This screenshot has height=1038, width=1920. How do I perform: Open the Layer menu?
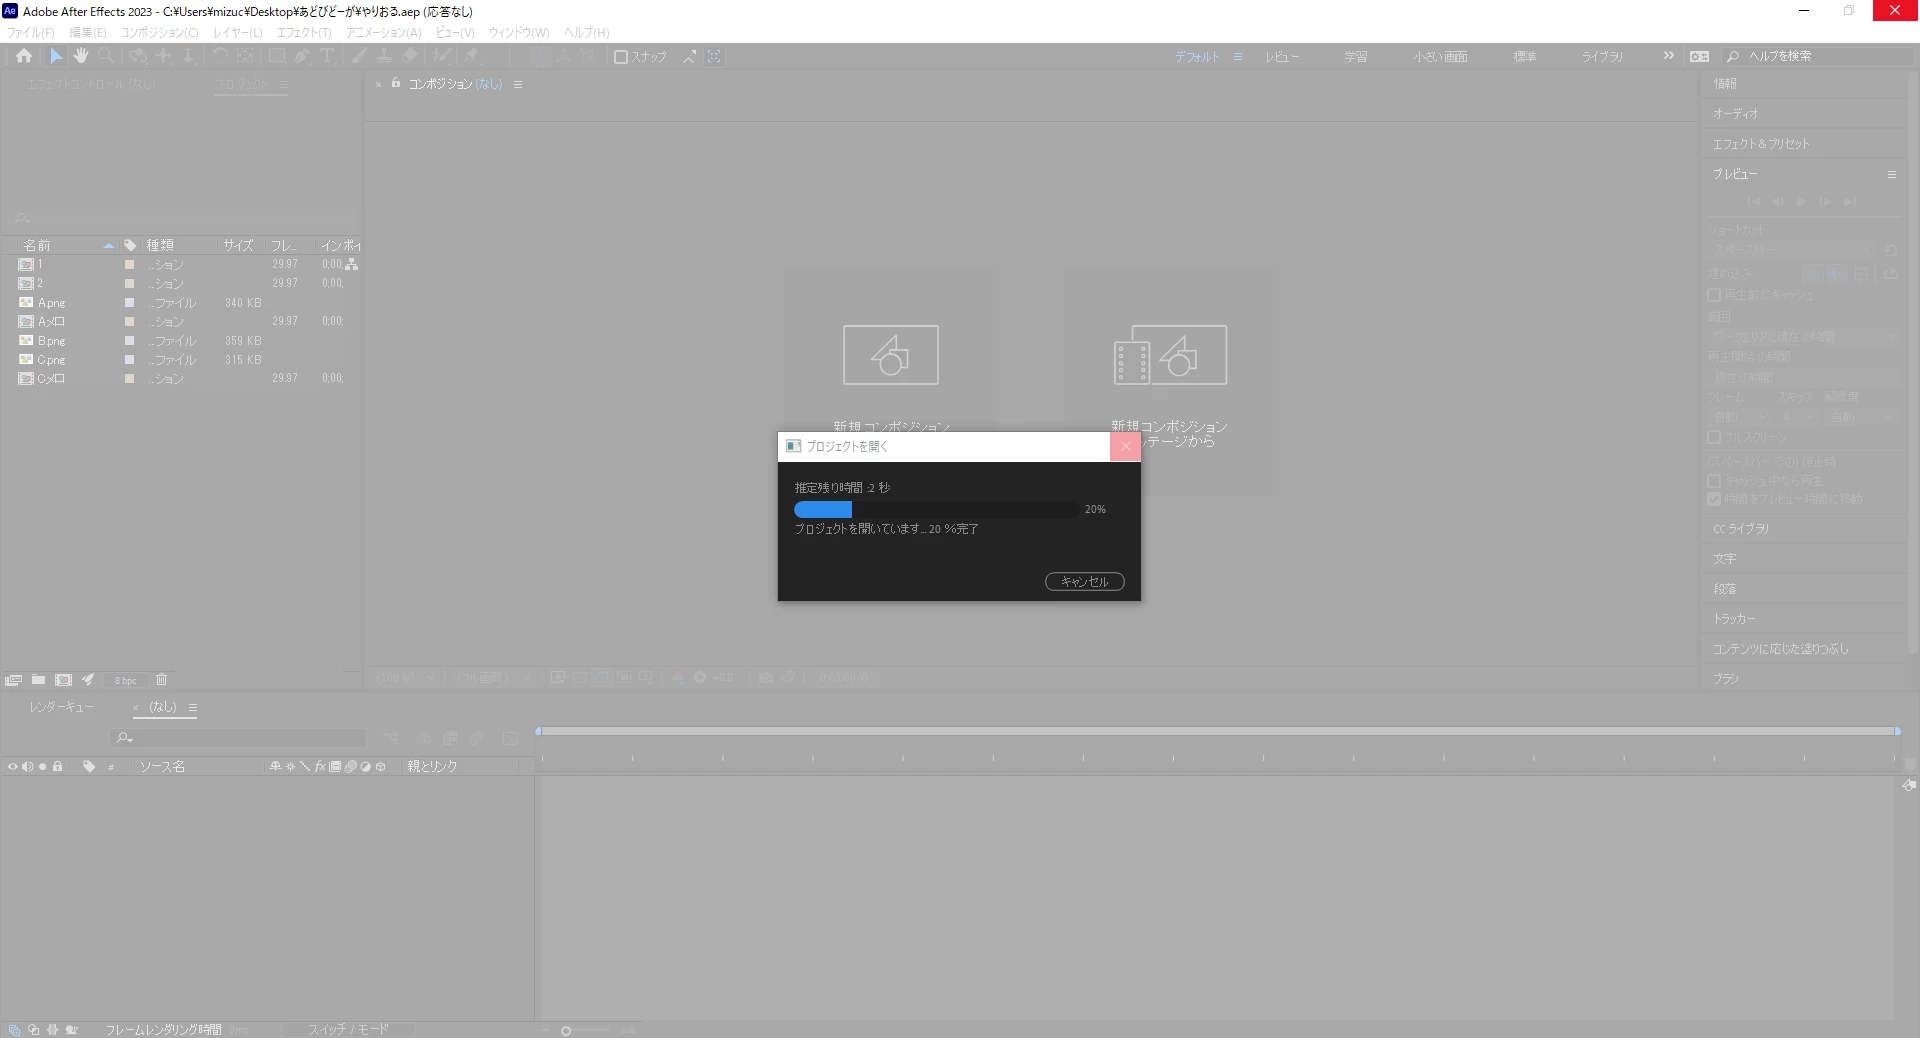tap(238, 33)
